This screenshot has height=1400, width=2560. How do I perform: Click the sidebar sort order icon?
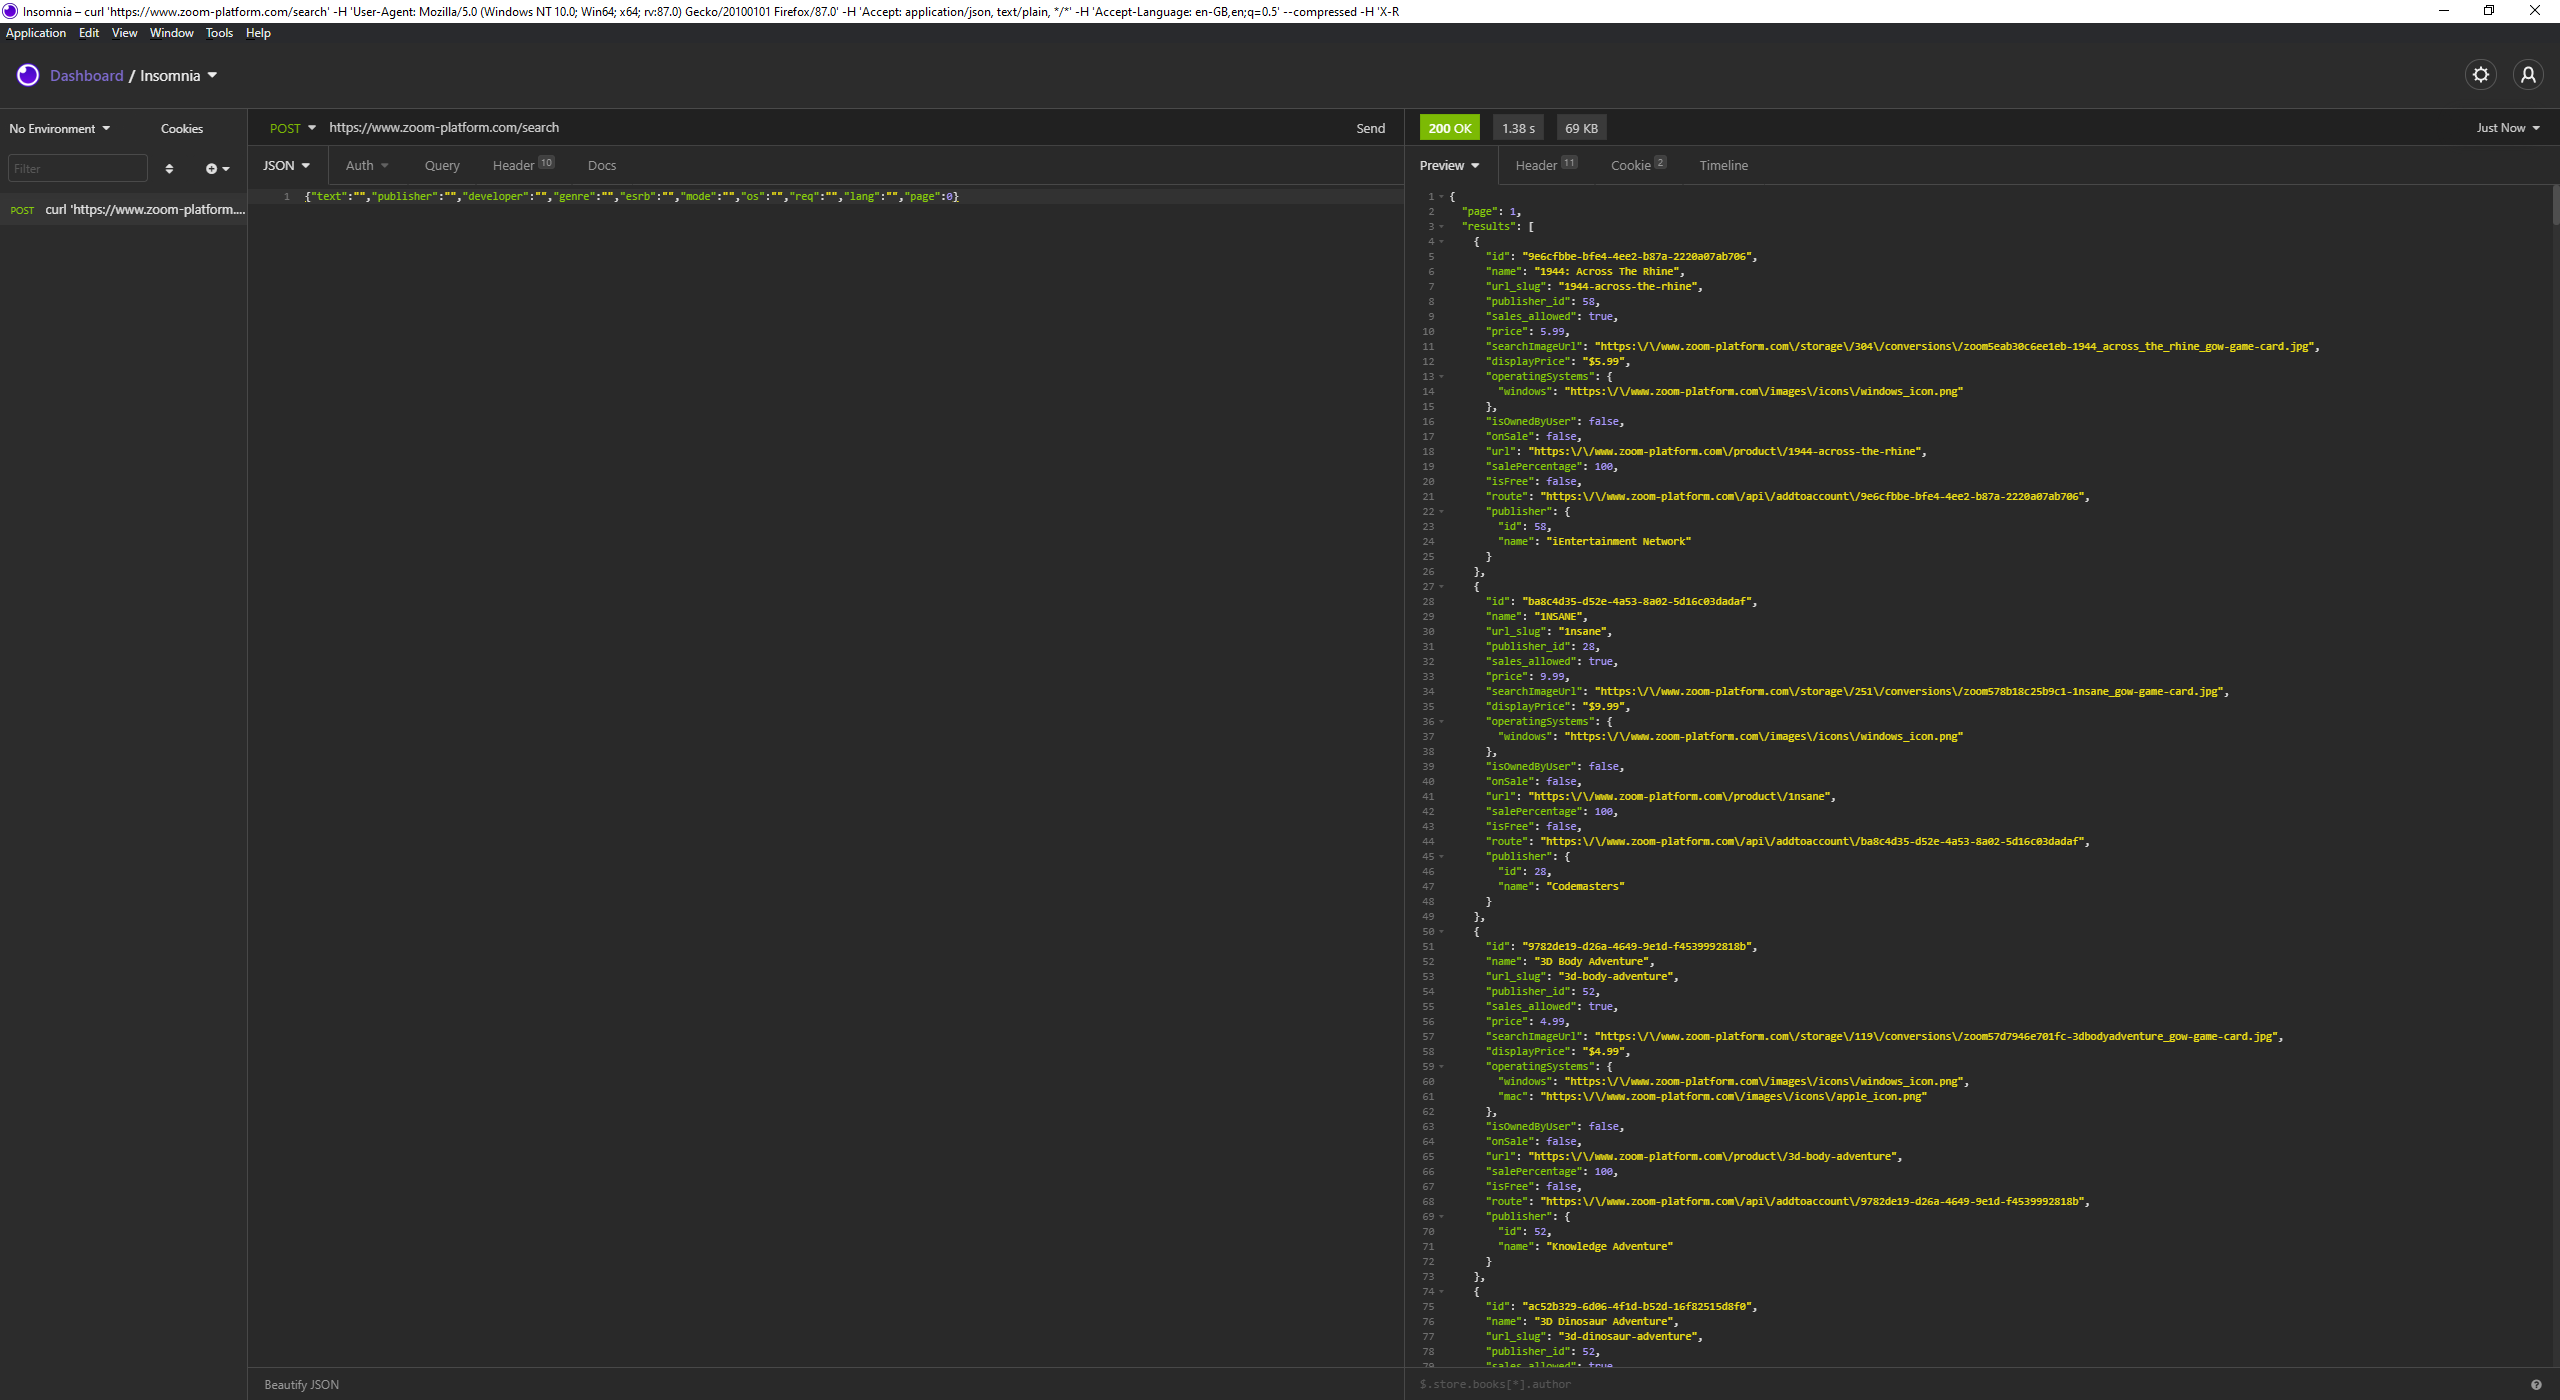pos(169,169)
